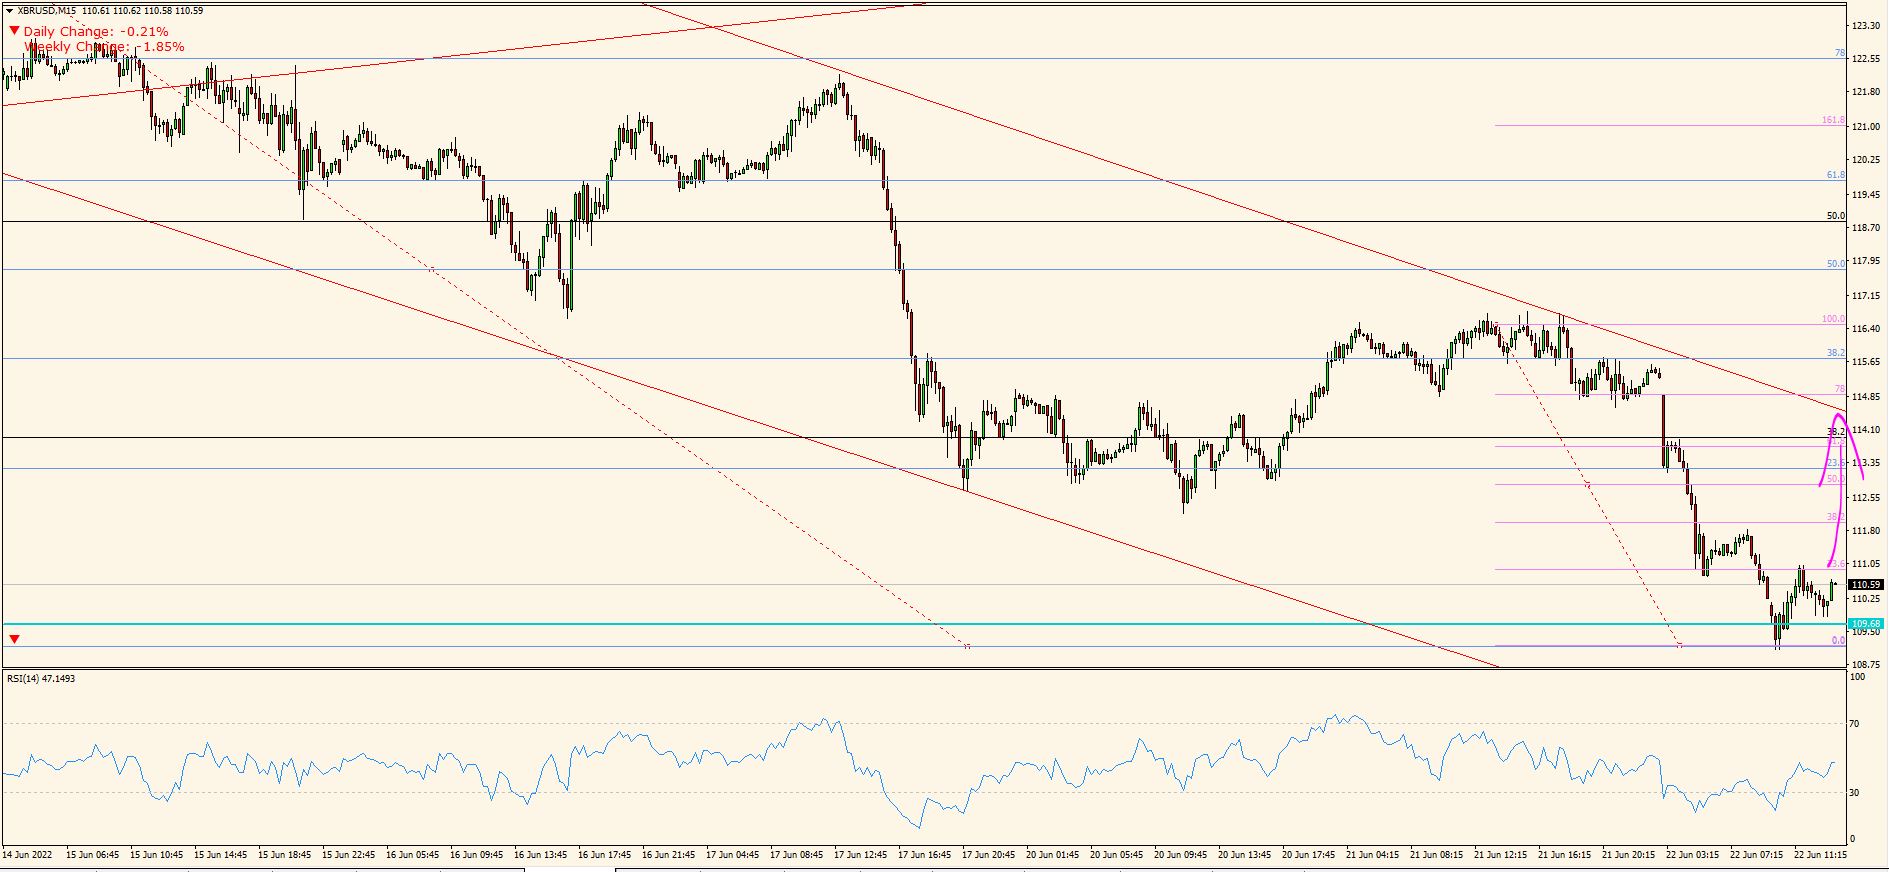Click the '14 Jun 2022' date label
The width and height of the screenshot is (1889, 872).
point(27,855)
